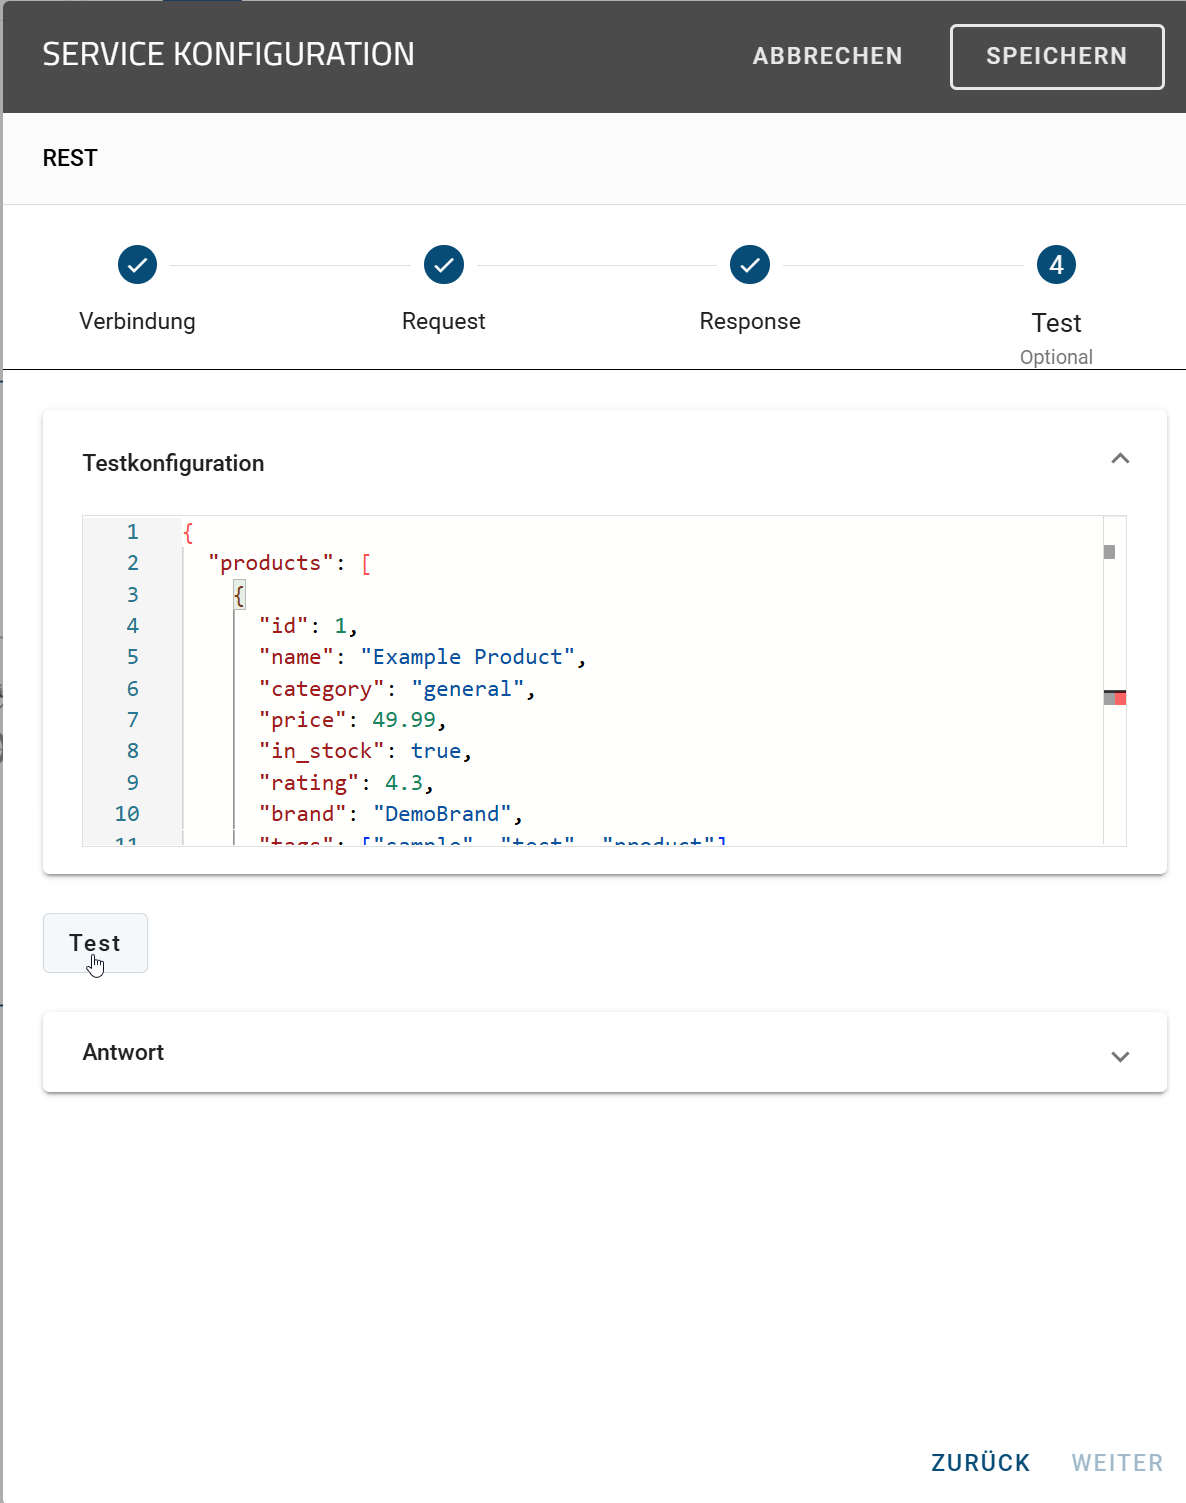Click the gray marker near the minimap top

(x=1110, y=551)
